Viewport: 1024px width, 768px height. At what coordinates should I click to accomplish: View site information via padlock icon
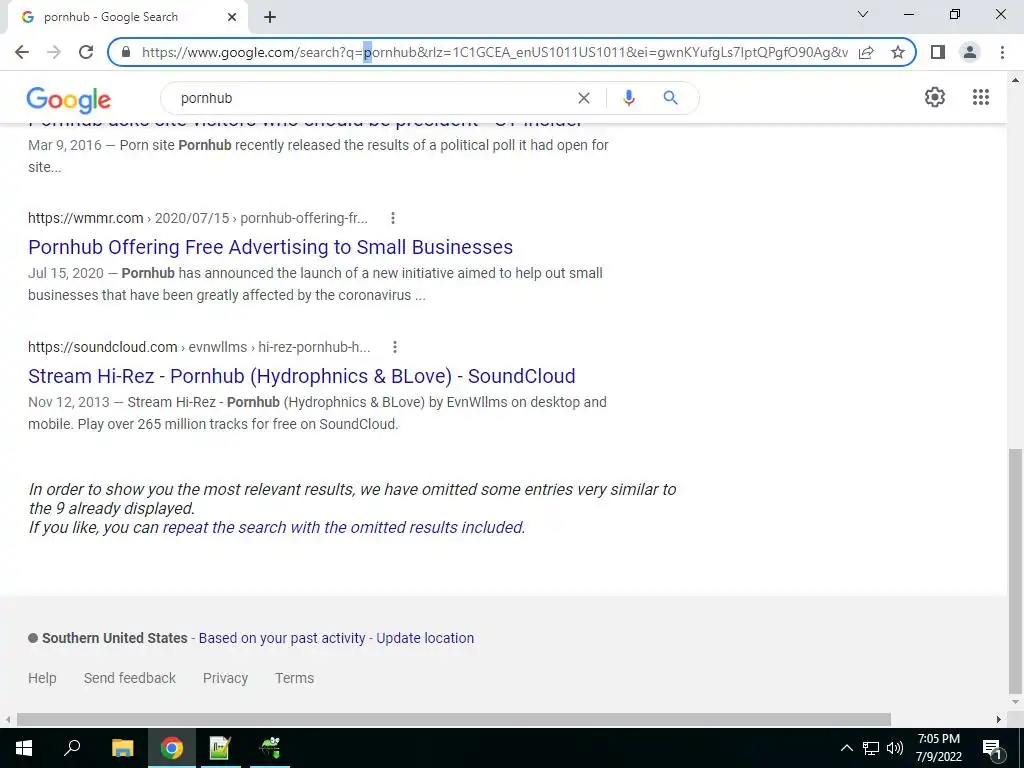pyautogui.click(x=126, y=52)
